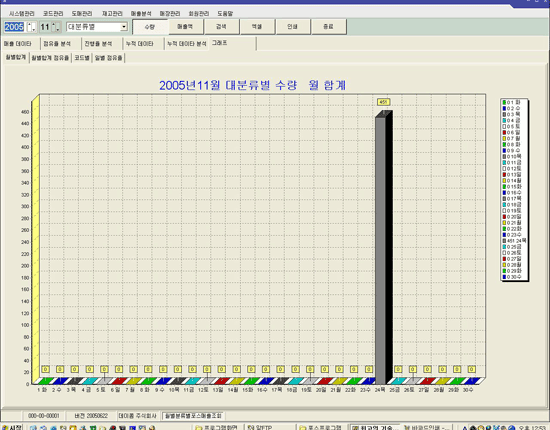Screen dimensions: 550x430
Task: Decrease the month with the down arrow
Action: pos(58,29)
